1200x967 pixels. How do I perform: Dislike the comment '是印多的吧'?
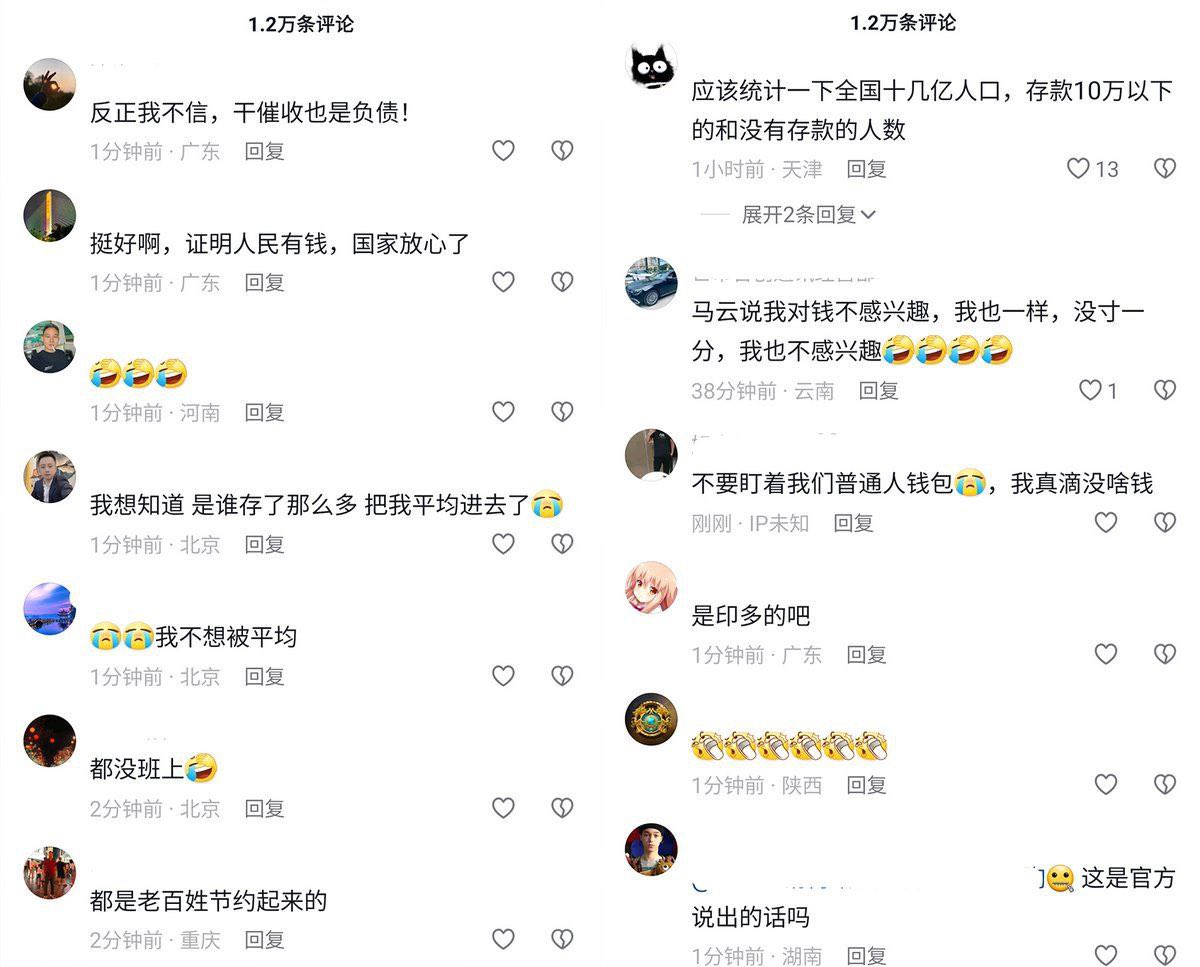tap(1165, 654)
